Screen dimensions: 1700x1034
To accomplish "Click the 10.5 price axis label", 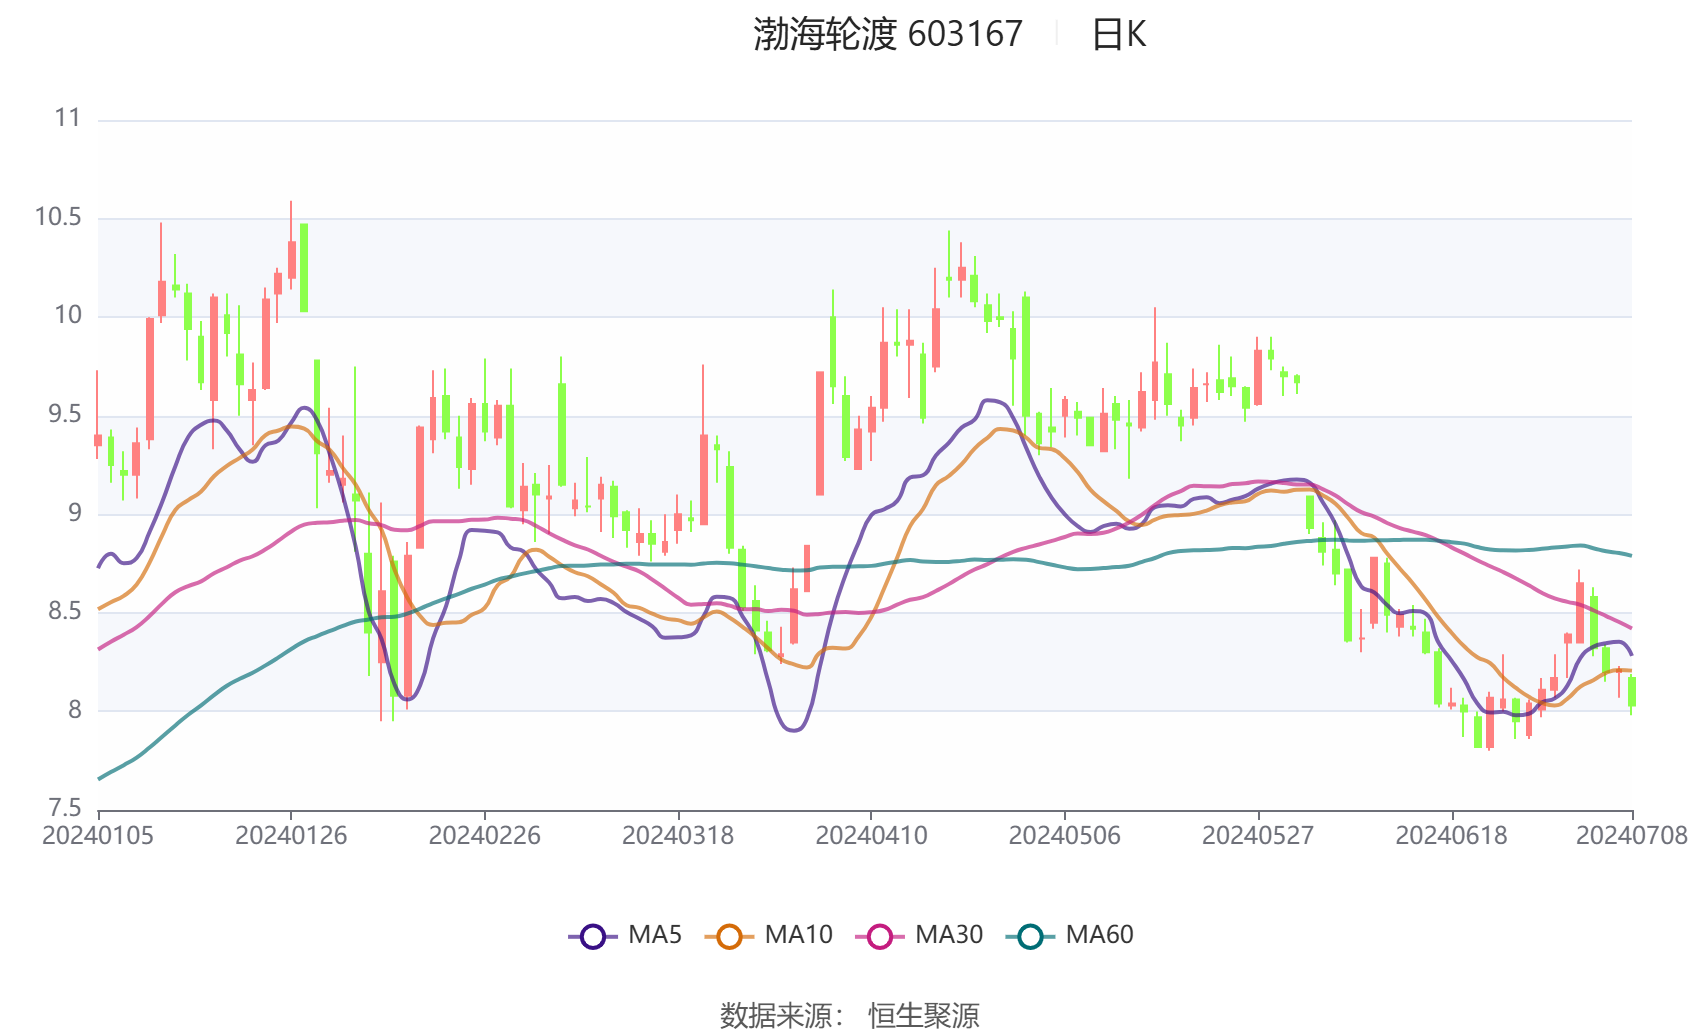I will click(58, 217).
